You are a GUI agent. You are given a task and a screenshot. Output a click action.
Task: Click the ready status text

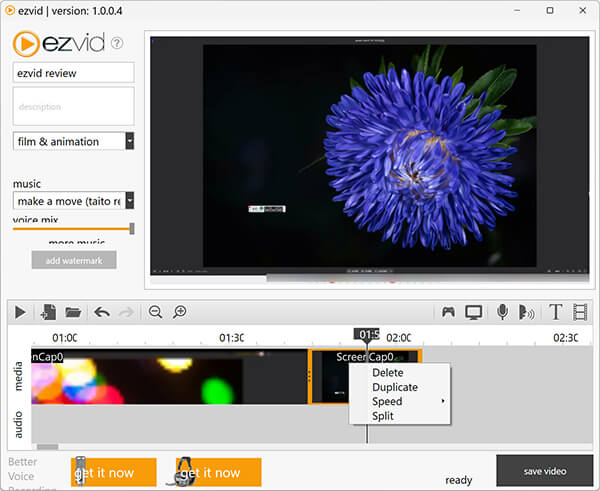click(458, 480)
